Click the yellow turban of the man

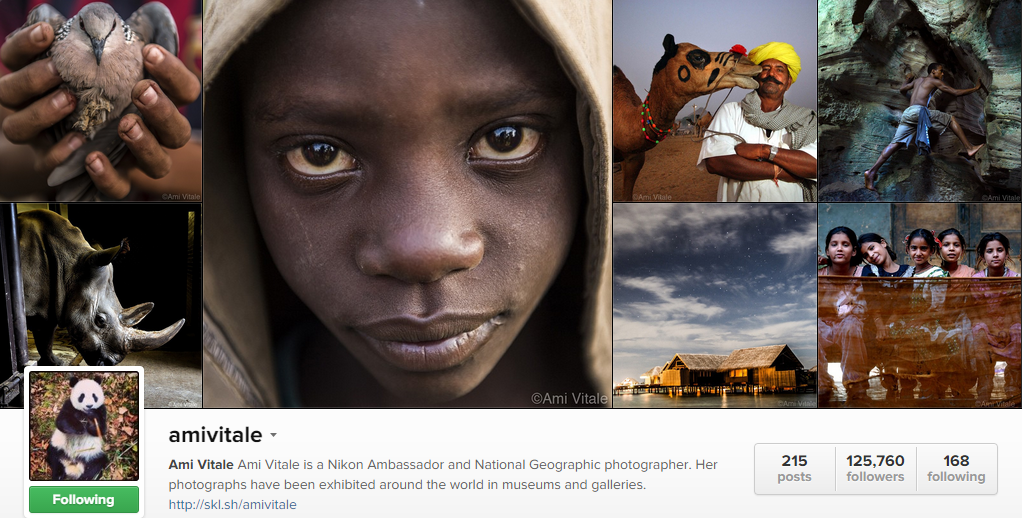pos(776,57)
